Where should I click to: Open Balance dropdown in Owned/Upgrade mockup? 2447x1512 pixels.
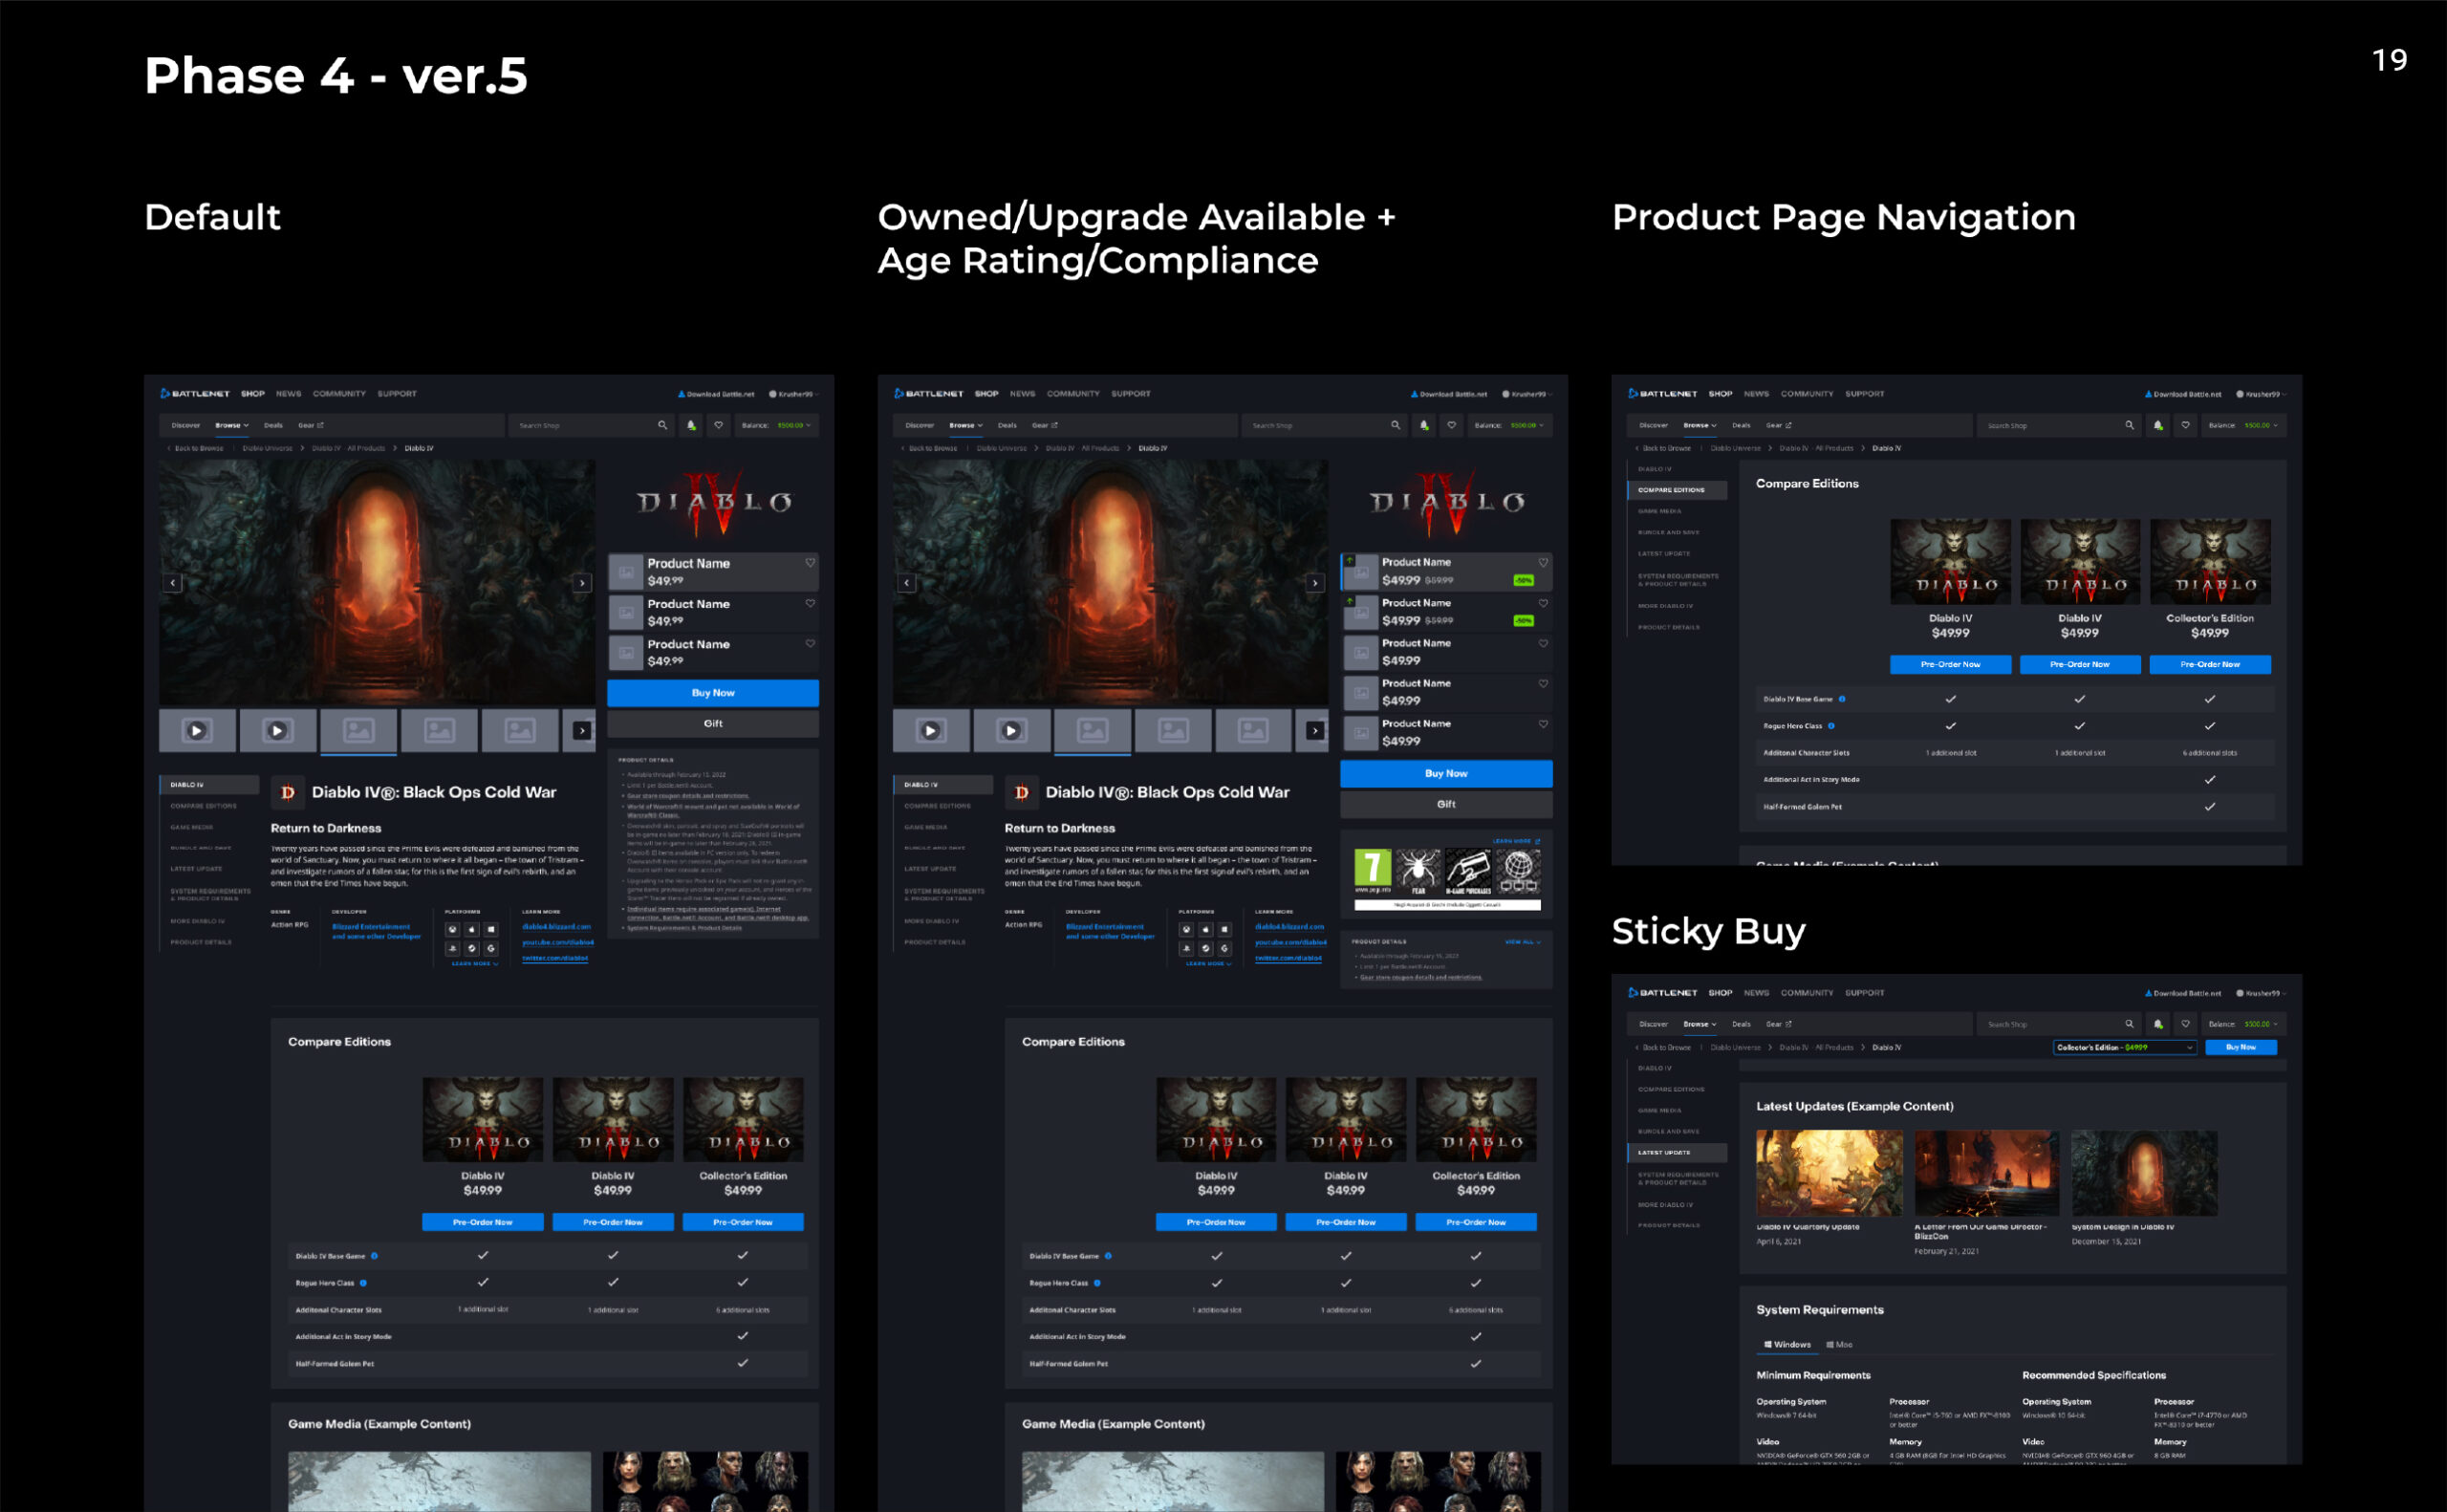click(1511, 425)
